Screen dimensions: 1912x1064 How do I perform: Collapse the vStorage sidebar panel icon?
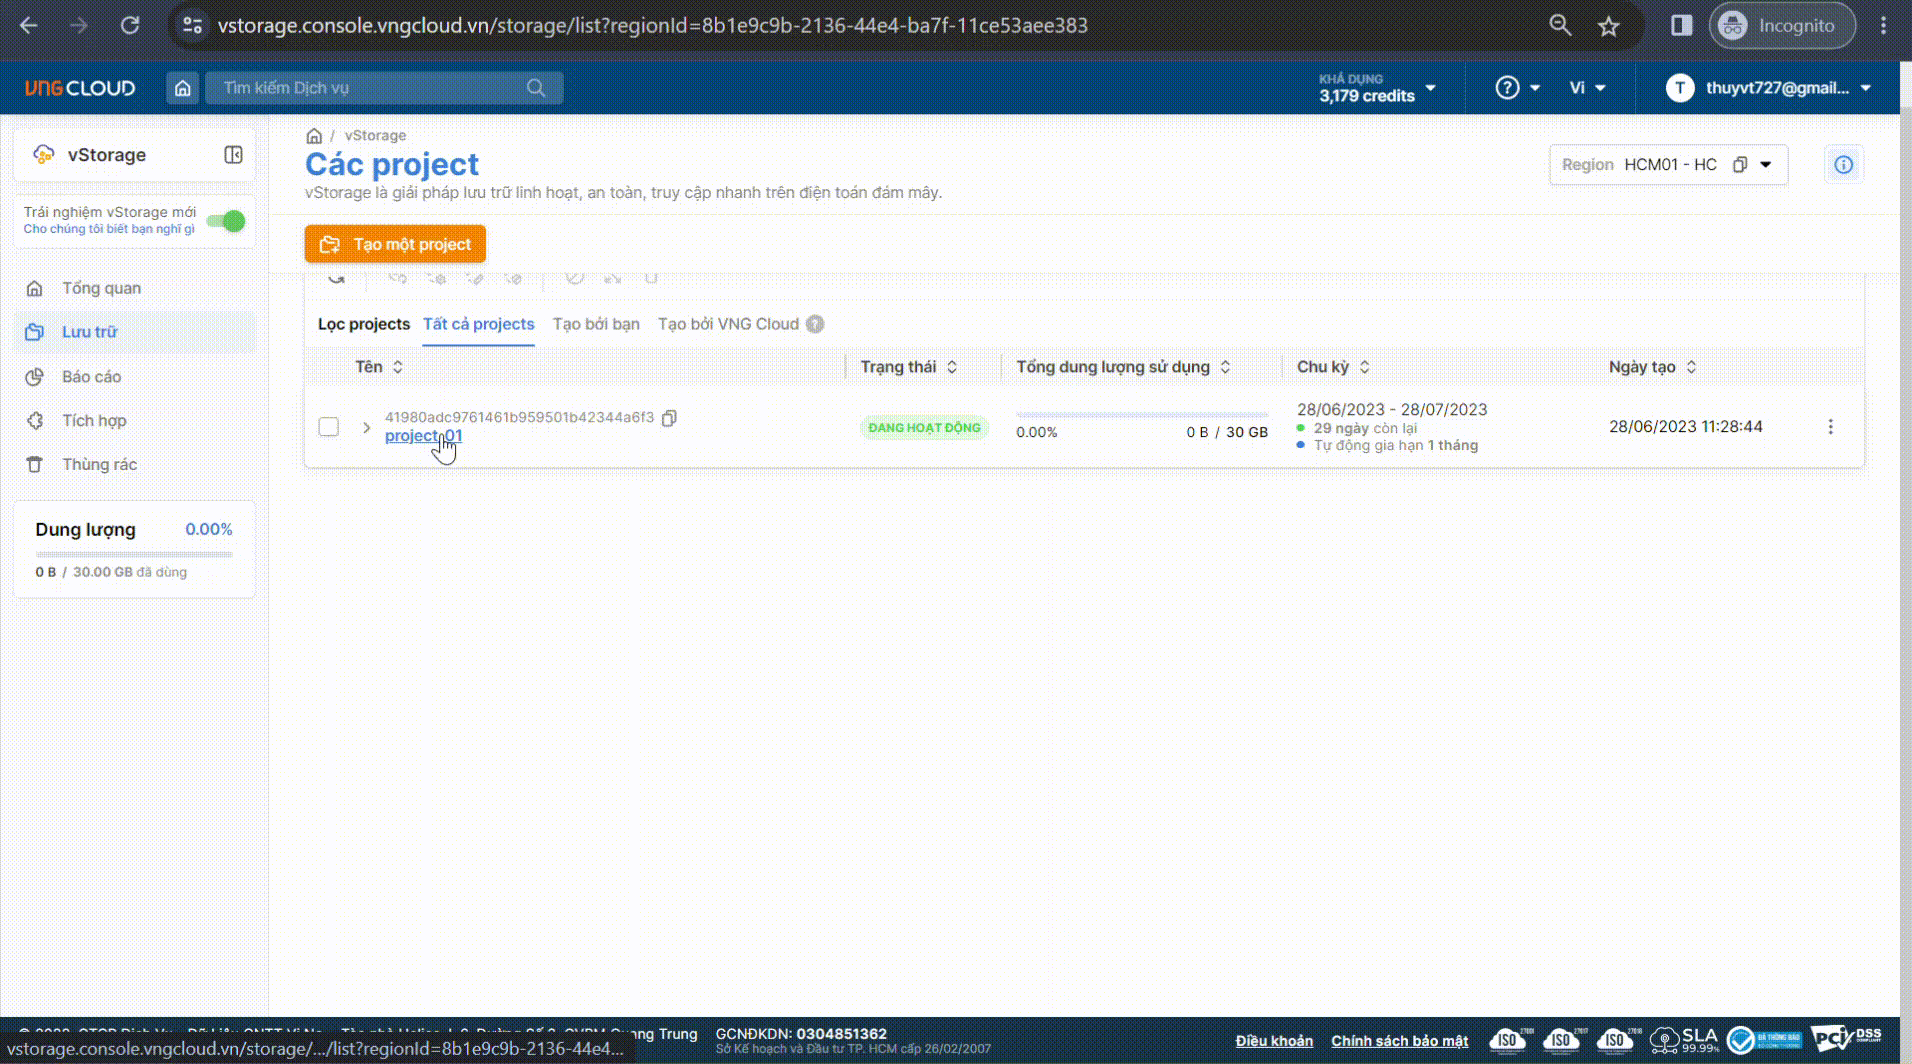[x=233, y=155]
